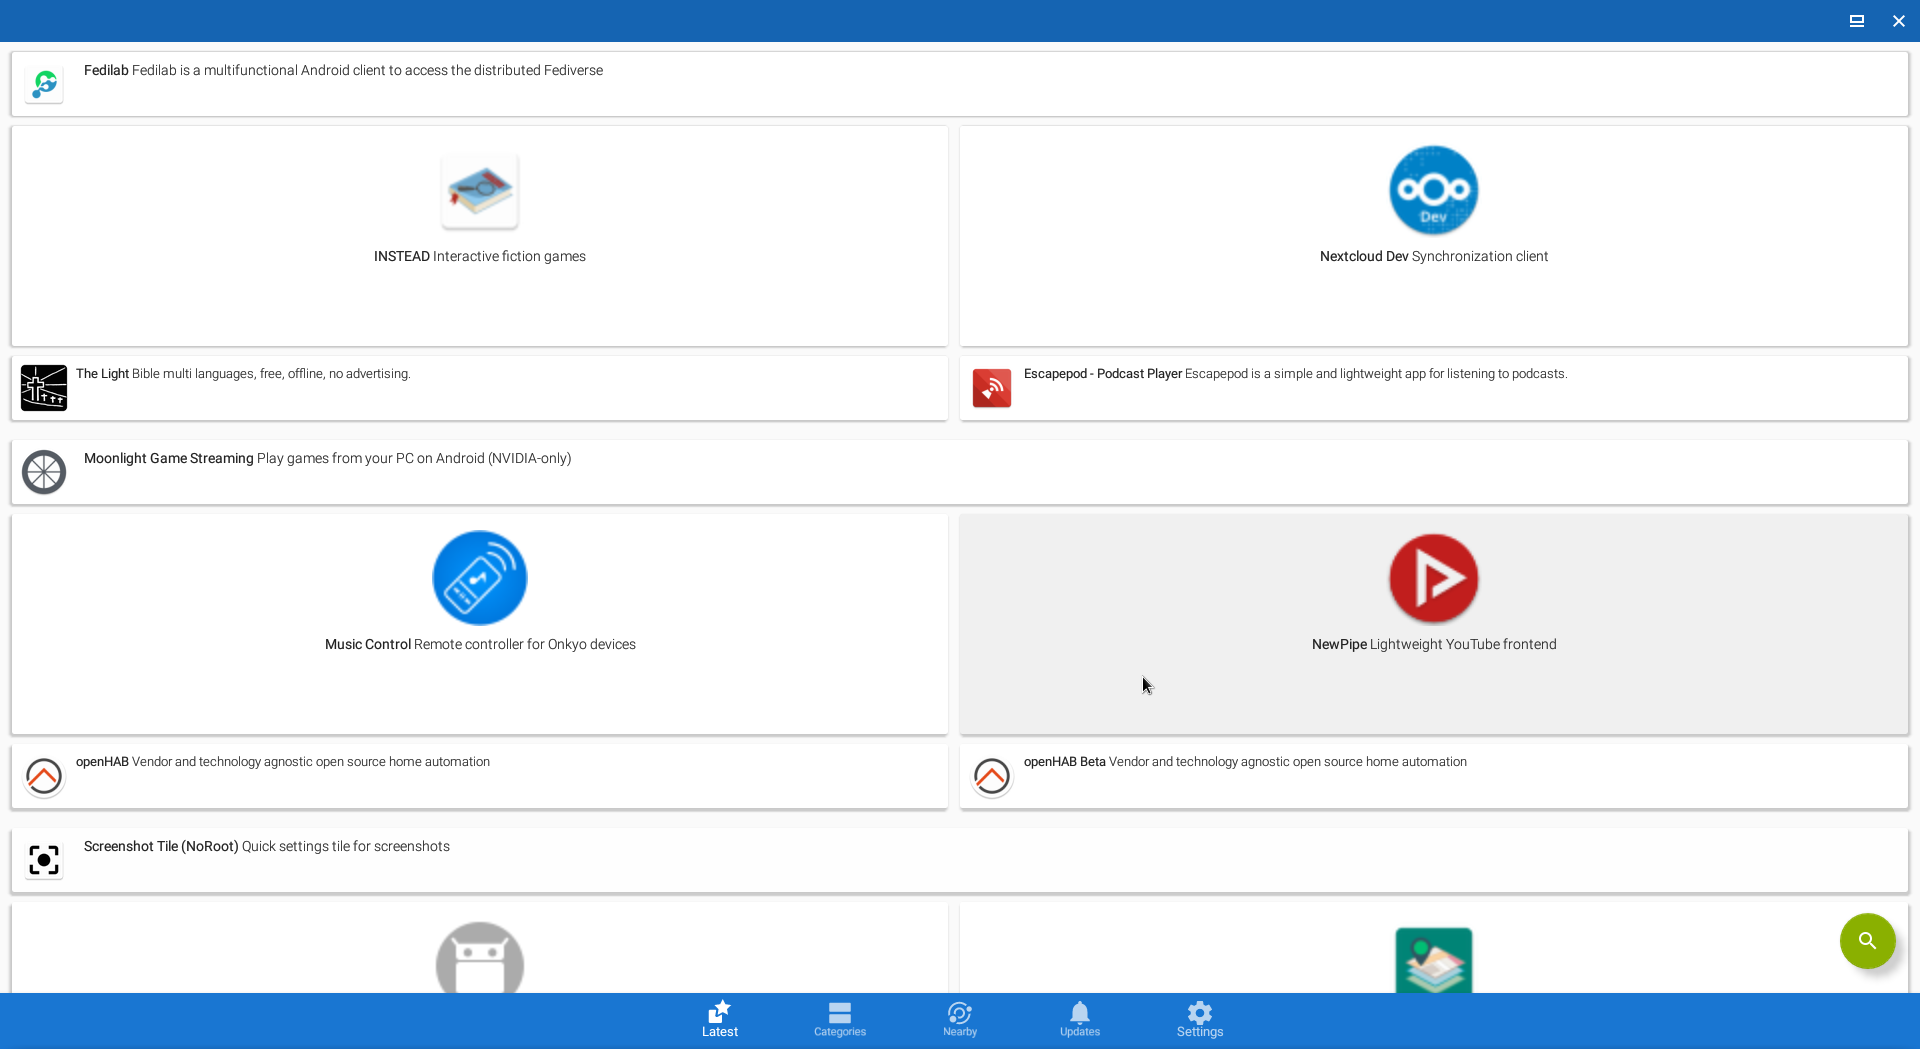Select the Screenshot Tile (NoRoot) icon
Screen dimensions: 1920x1049
tap(44, 860)
